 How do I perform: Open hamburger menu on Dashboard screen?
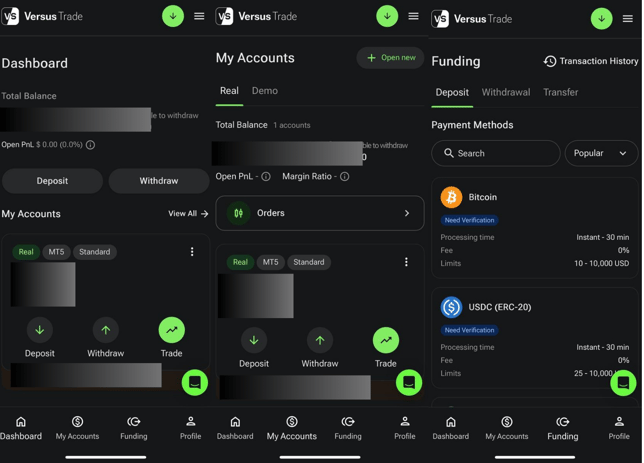[199, 16]
